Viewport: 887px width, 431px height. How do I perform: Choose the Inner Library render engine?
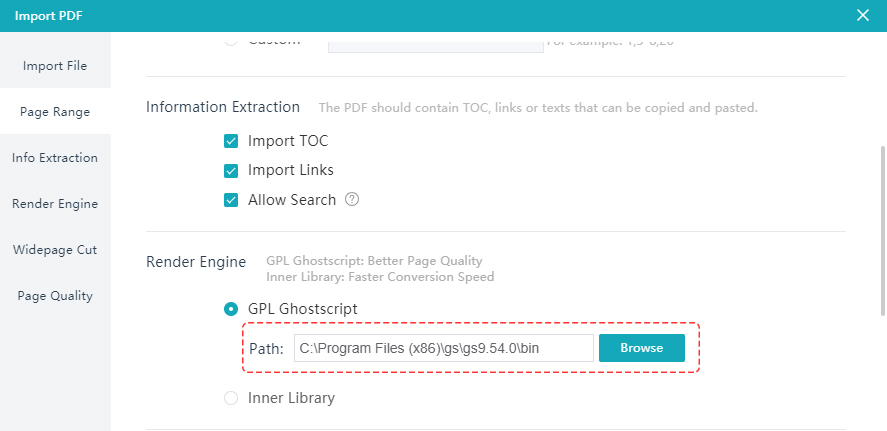[231, 398]
